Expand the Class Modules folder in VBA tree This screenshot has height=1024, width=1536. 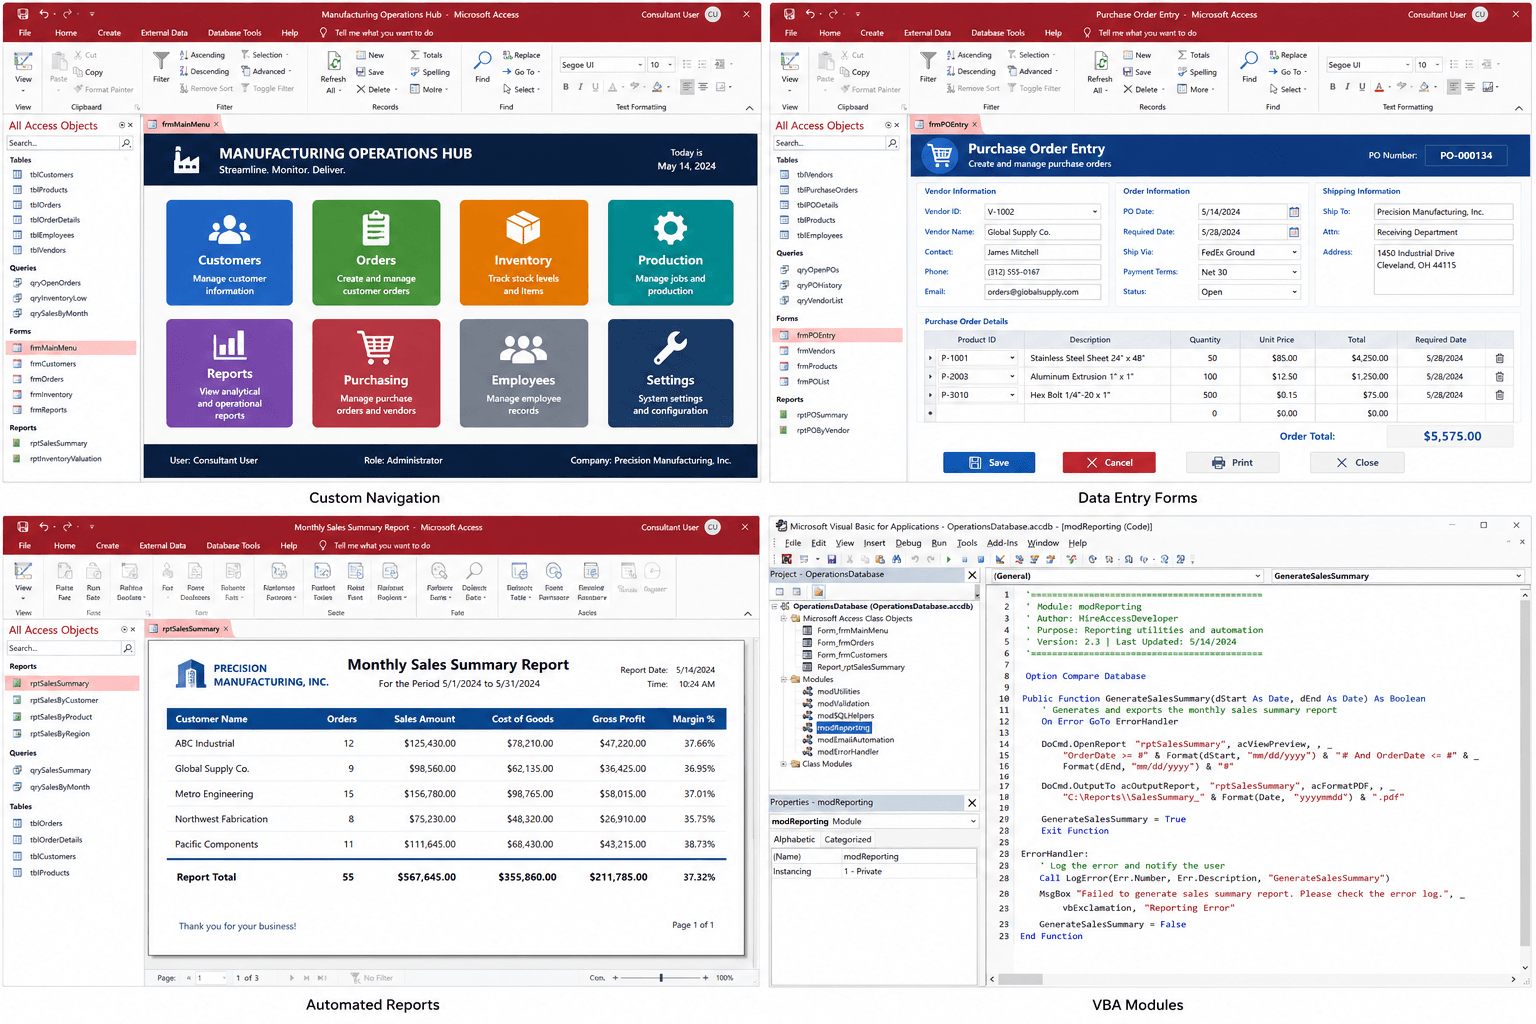click(x=784, y=764)
